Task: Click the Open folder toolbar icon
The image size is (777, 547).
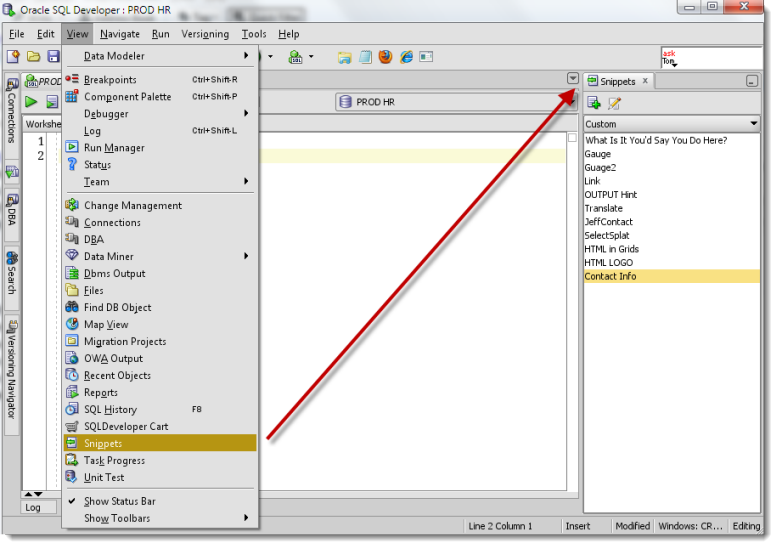Action: [x=34, y=56]
